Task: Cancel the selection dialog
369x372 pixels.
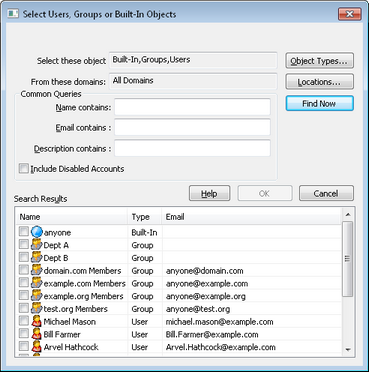Action: (x=326, y=193)
